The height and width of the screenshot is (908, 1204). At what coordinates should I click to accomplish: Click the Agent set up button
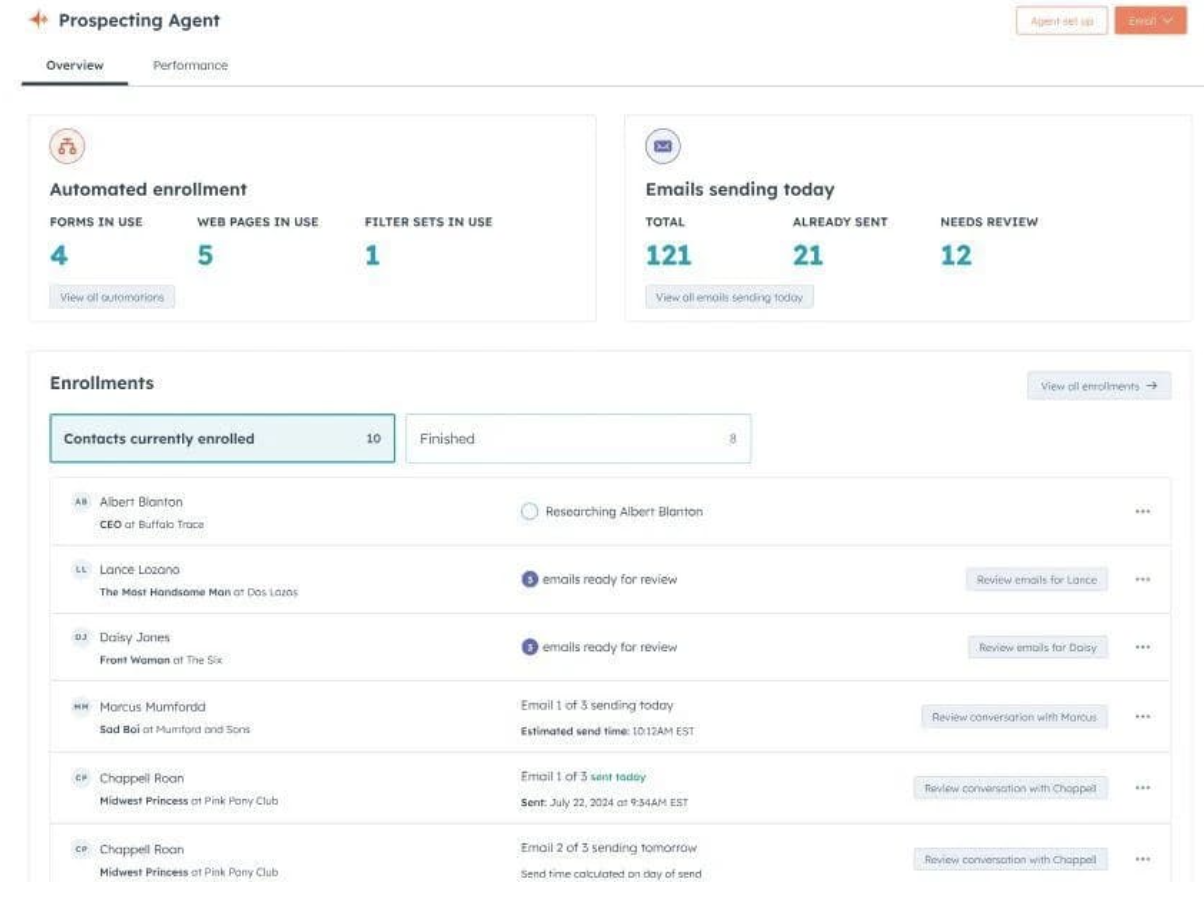pos(1061,21)
